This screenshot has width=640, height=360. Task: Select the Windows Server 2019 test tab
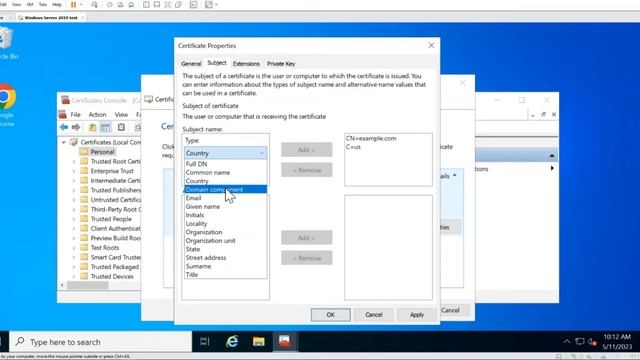click(50, 18)
